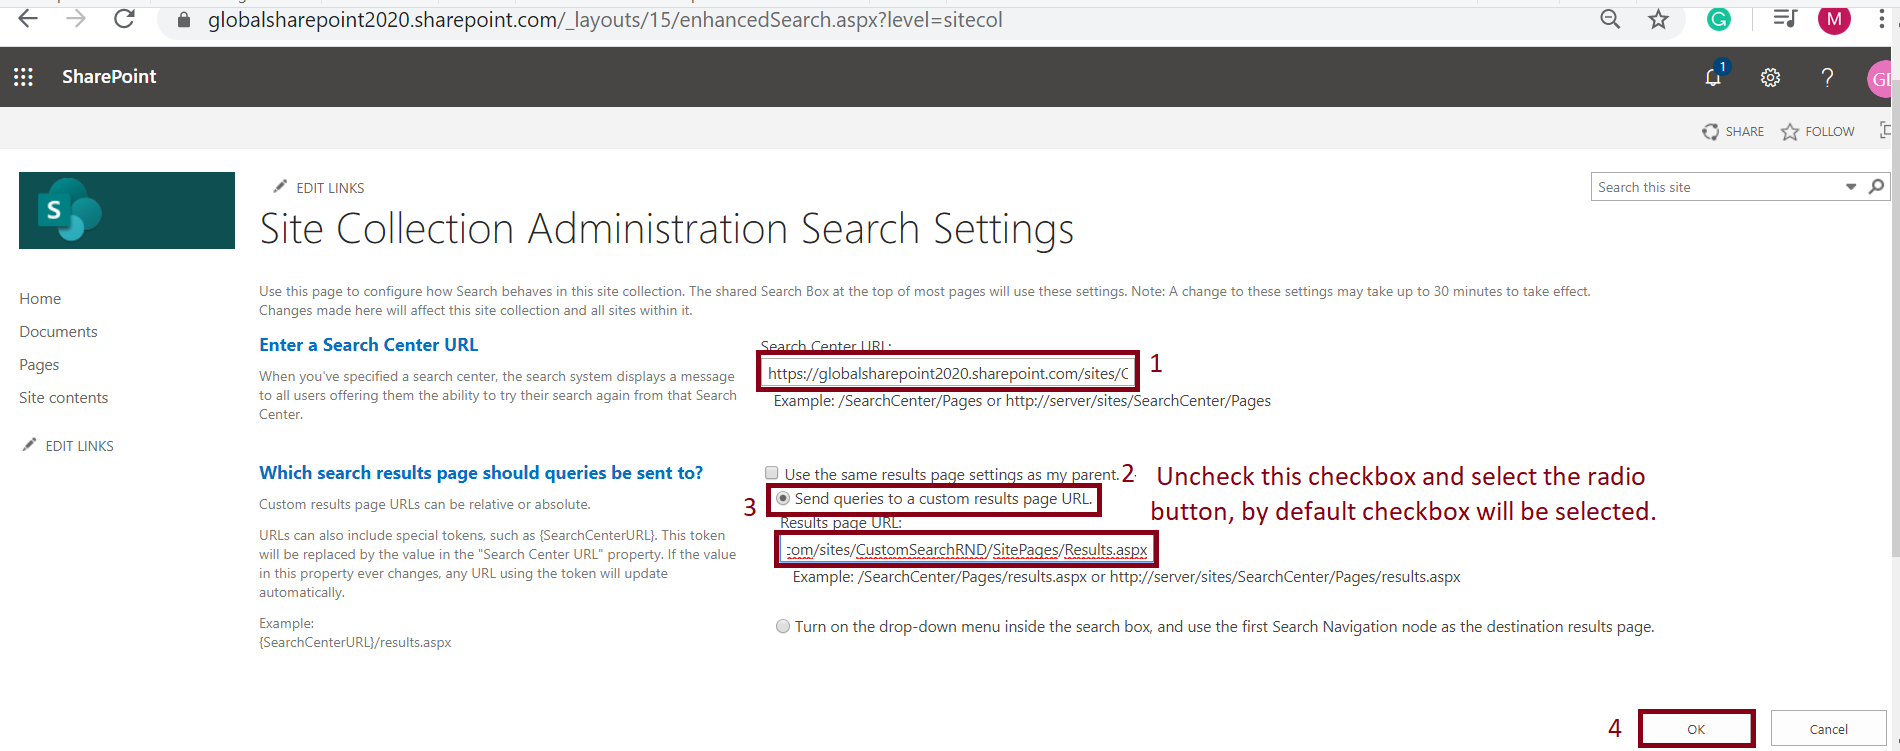Screen dimensions: 1900x751
Task: Open the help question mark
Action: coord(1827,77)
